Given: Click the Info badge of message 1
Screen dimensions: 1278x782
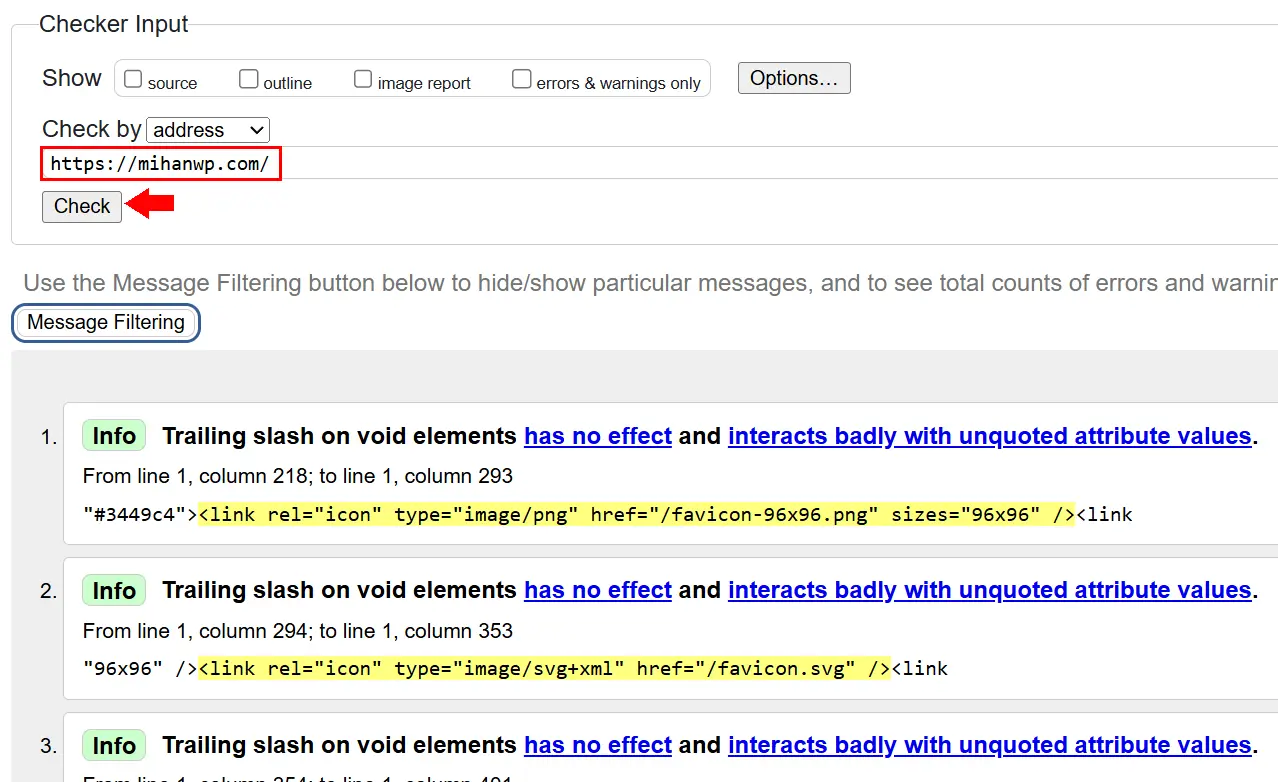Looking at the screenshot, I should 114,436.
